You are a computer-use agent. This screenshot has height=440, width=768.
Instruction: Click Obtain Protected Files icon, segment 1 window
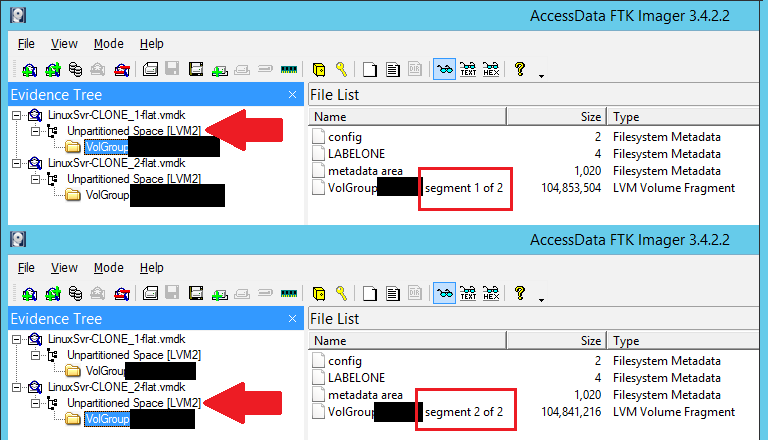[x=319, y=70]
